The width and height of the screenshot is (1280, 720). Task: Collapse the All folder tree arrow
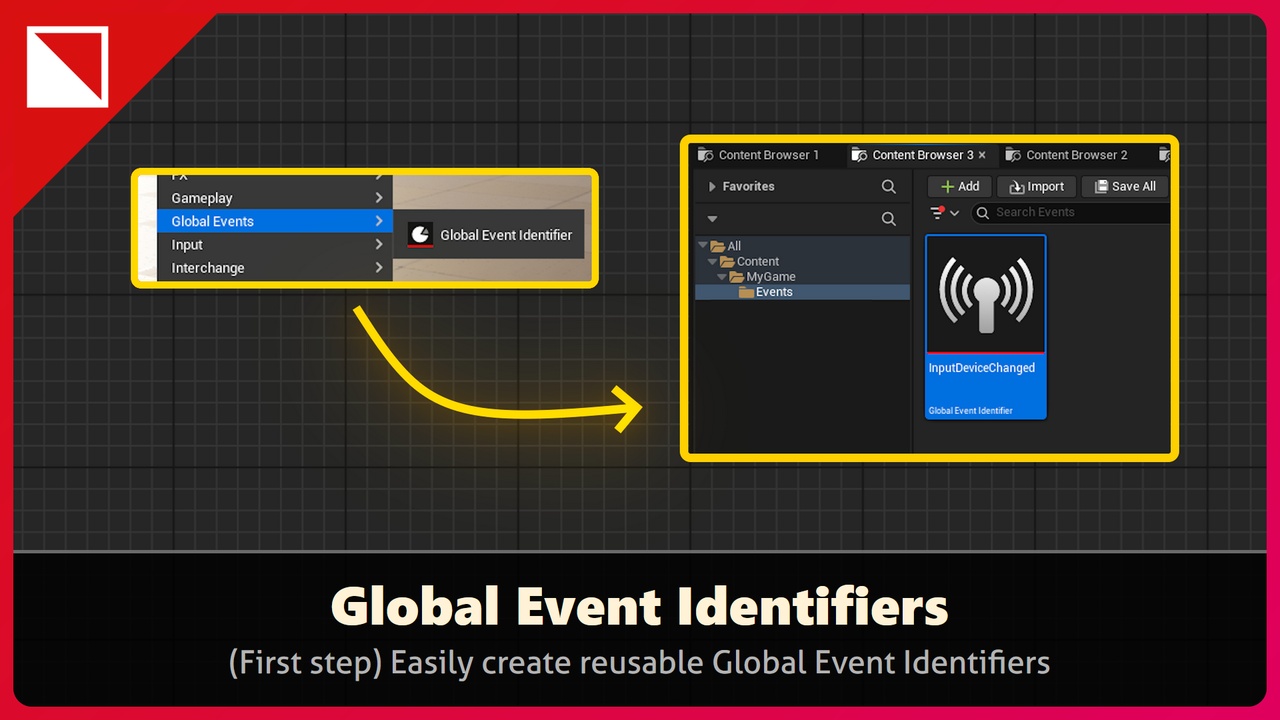pos(703,246)
